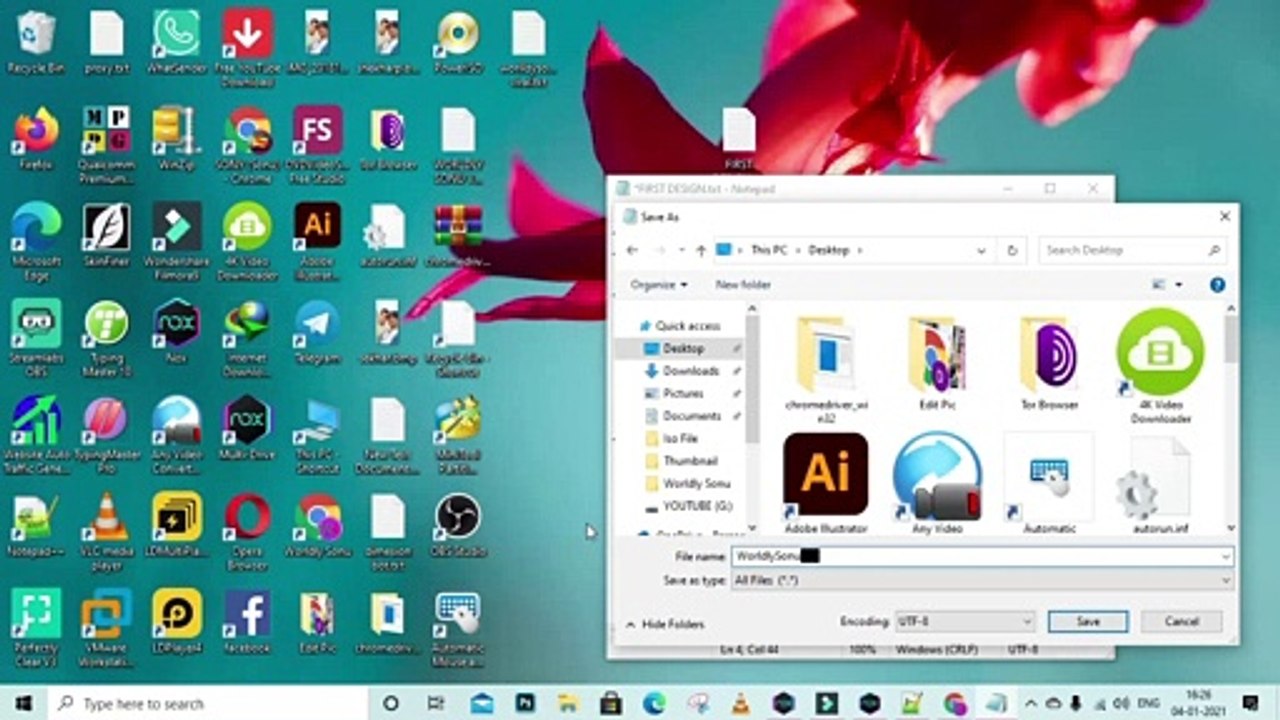Open the WinZip desktop shortcut
The image size is (1280, 720).
coord(176,138)
